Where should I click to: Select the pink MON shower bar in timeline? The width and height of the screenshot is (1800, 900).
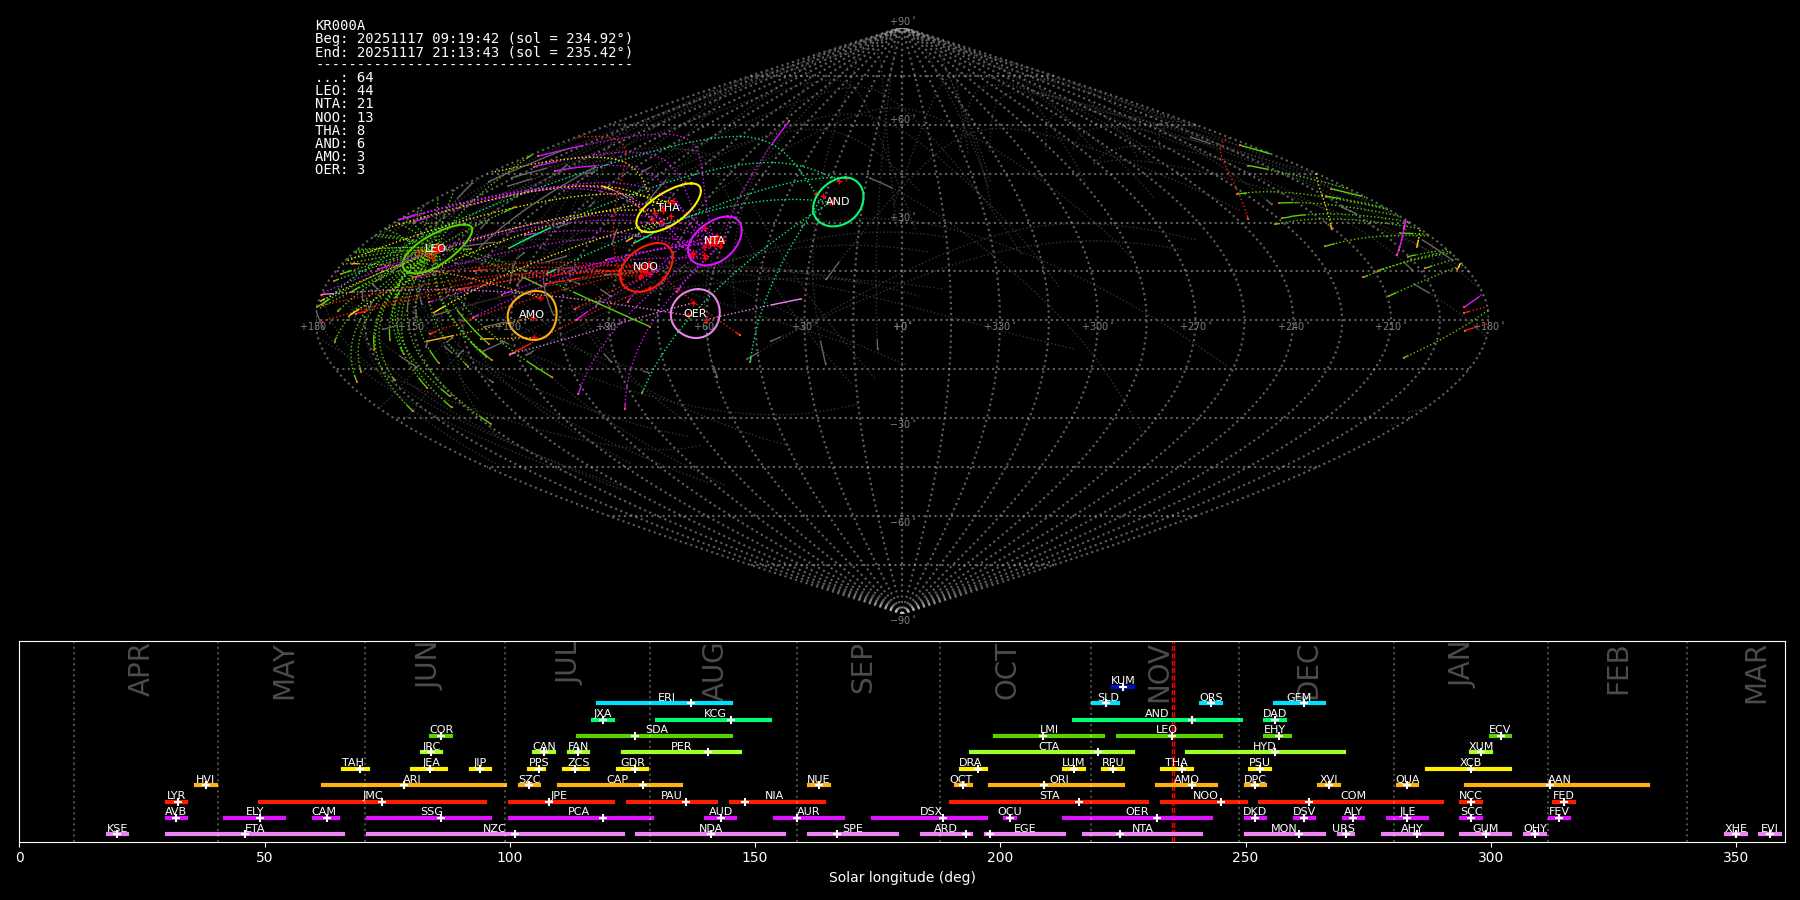pyautogui.click(x=1284, y=834)
